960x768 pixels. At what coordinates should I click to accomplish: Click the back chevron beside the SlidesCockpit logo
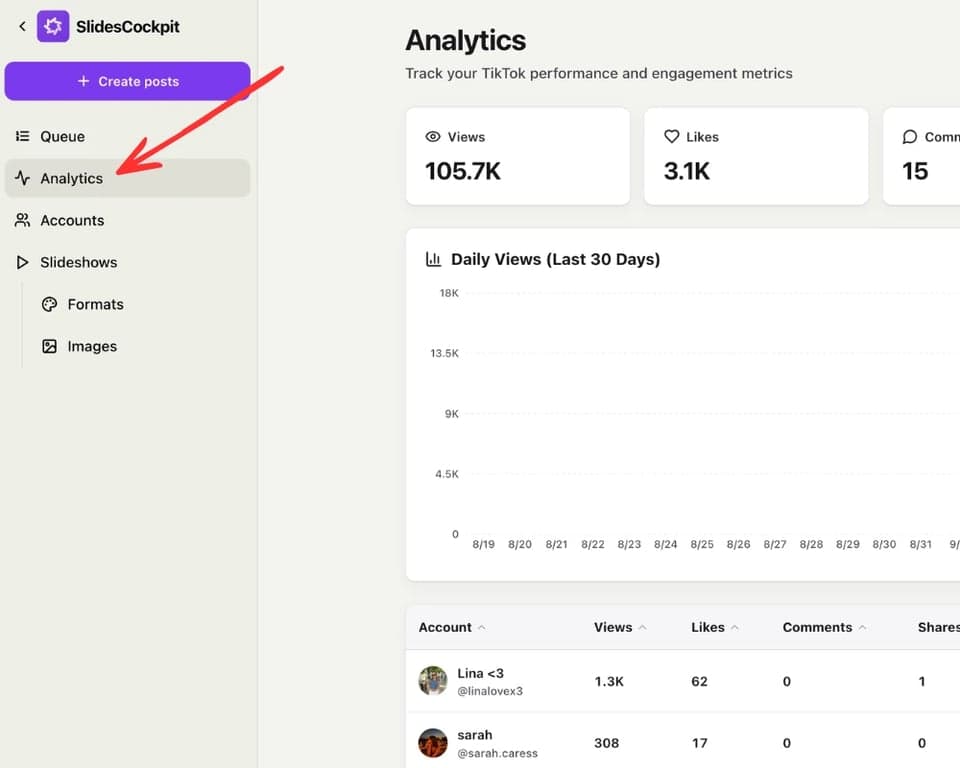22,26
